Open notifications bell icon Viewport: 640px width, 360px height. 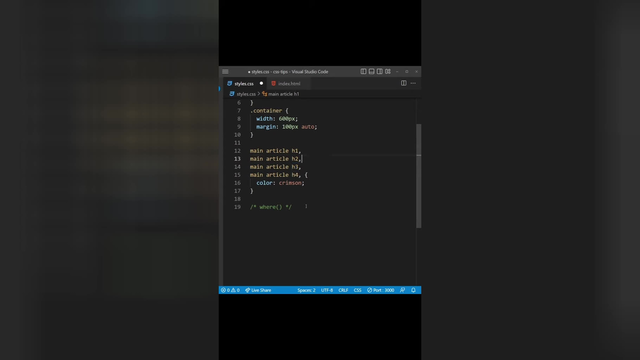point(413,290)
